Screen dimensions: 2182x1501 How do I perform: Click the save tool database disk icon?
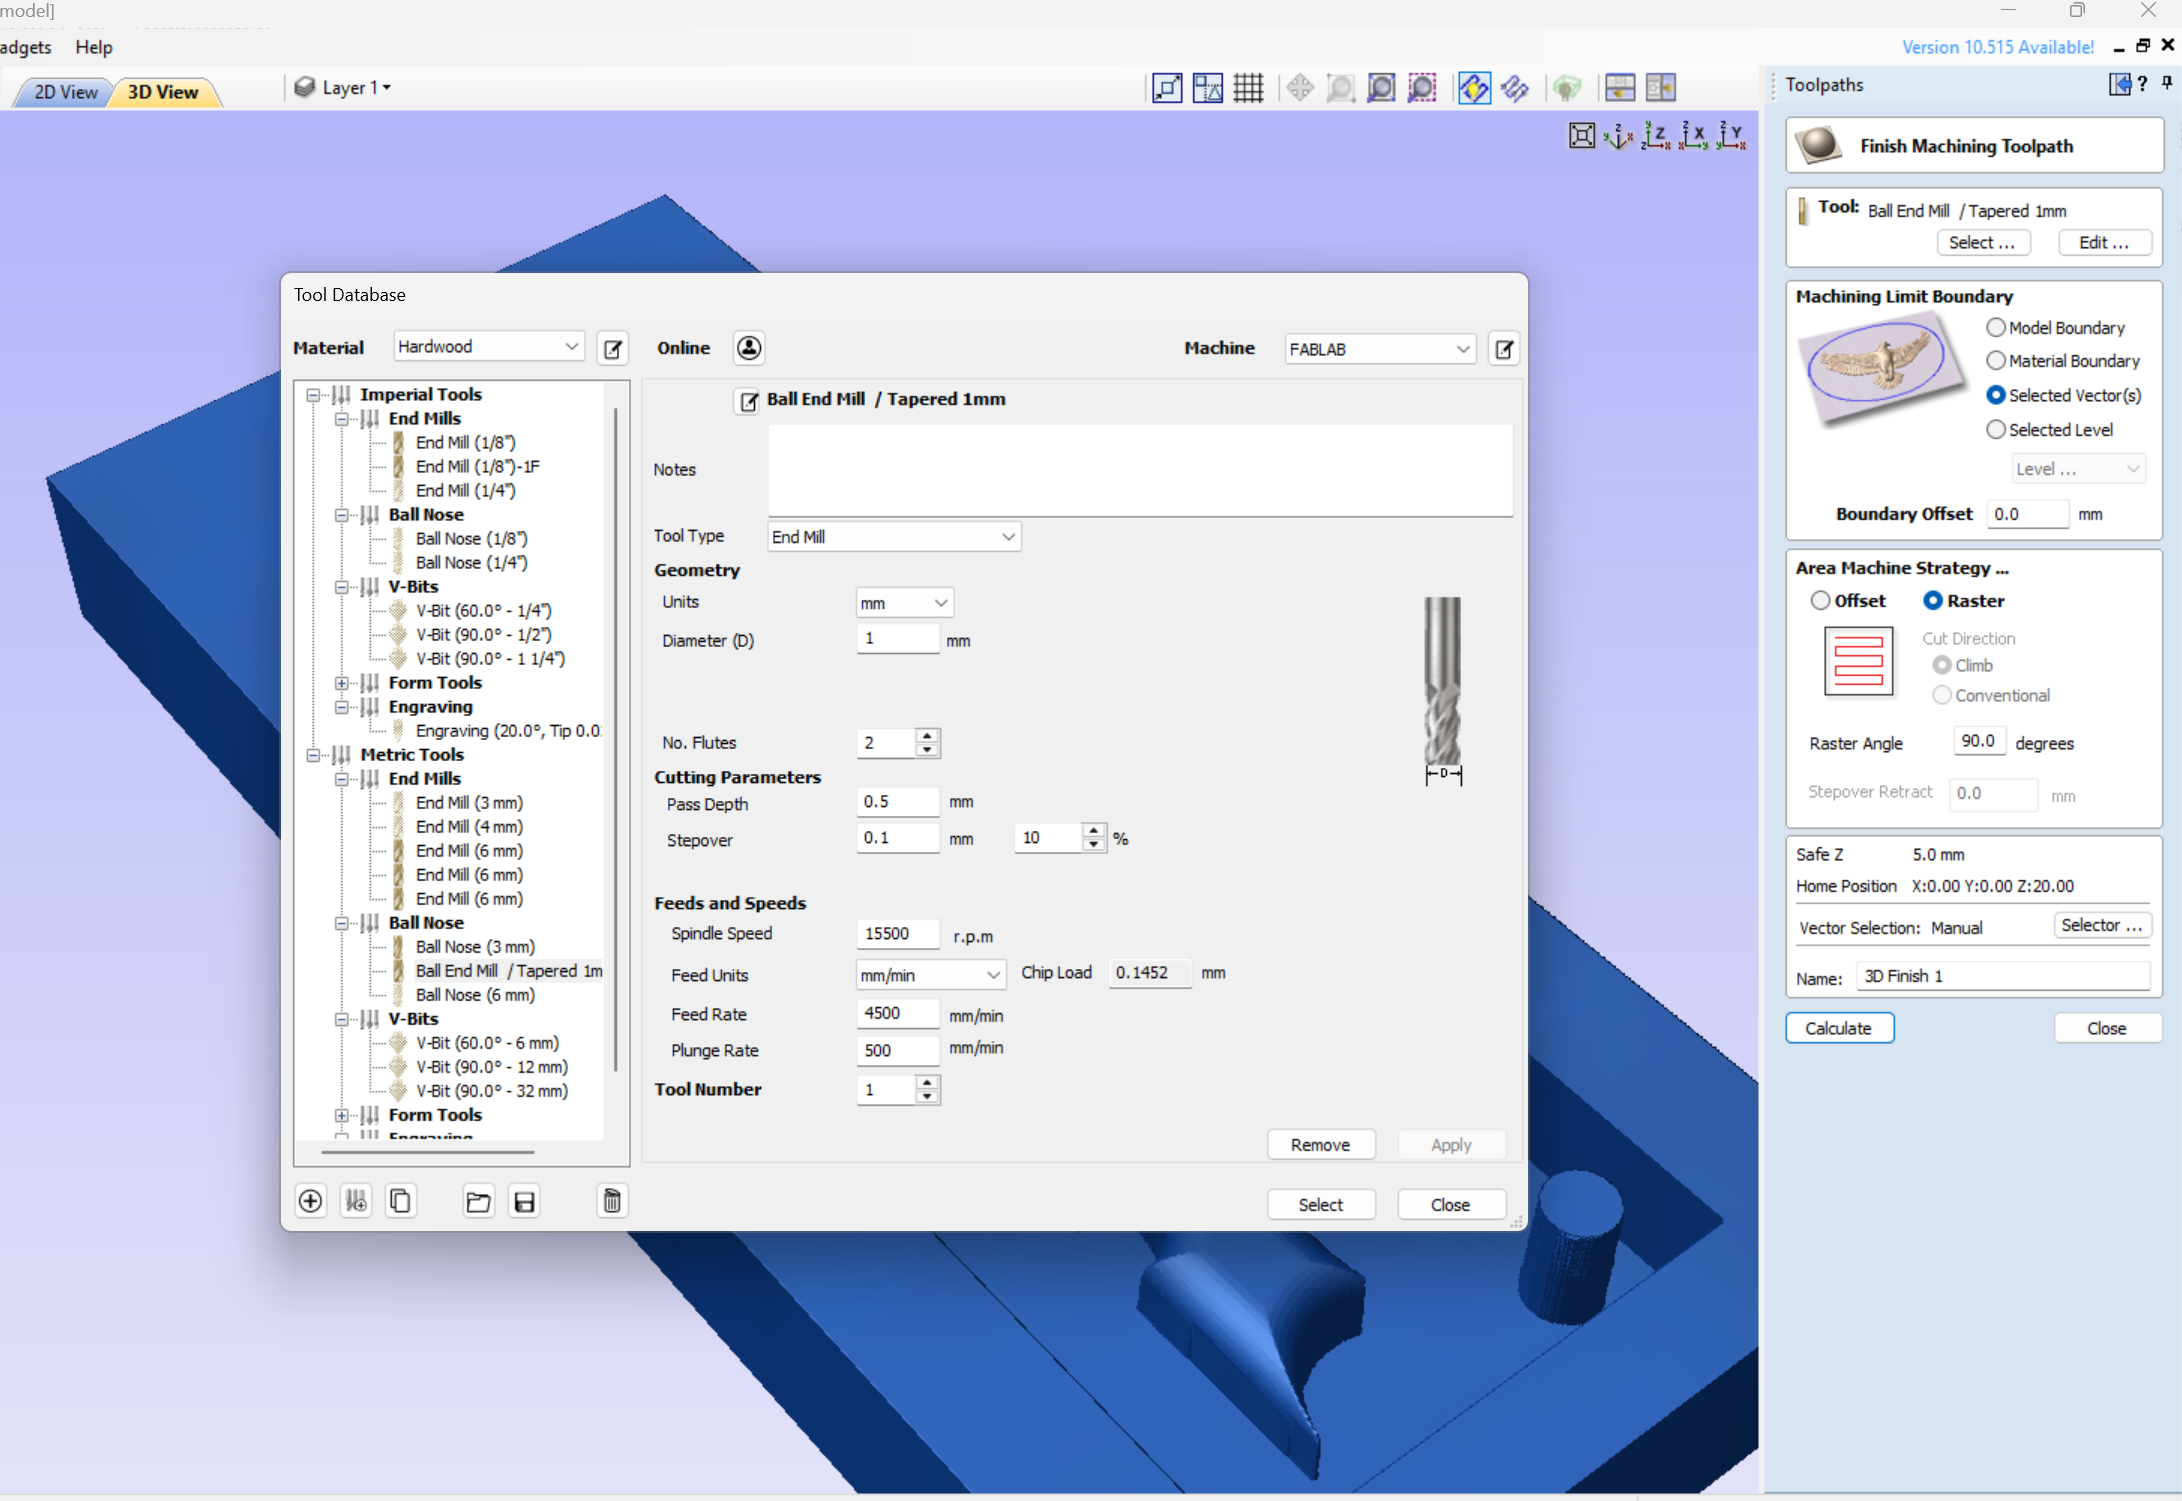(524, 1201)
